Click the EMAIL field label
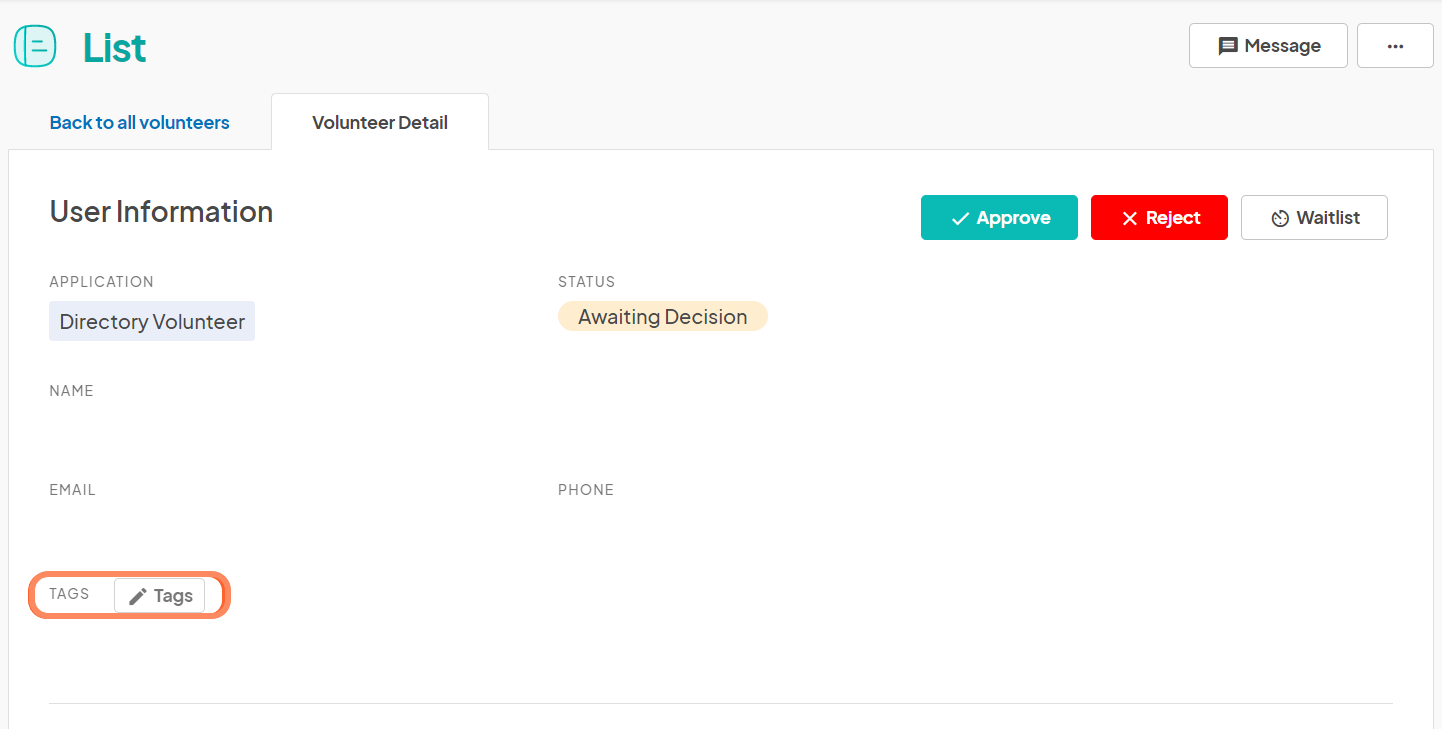 click(x=72, y=490)
